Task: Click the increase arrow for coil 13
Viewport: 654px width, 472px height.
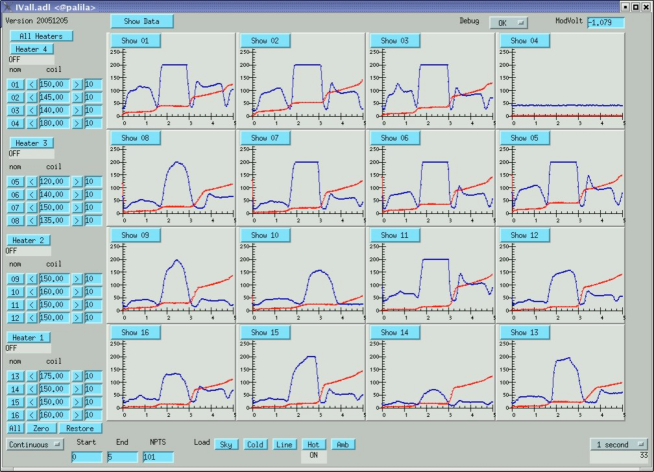Action: point(76,375)
